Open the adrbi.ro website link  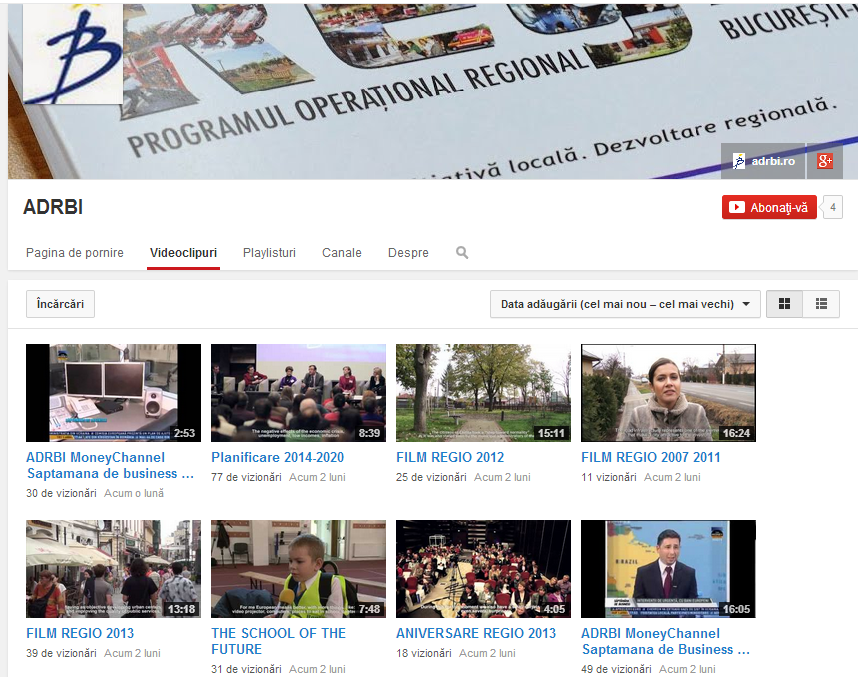pos(763,161)
